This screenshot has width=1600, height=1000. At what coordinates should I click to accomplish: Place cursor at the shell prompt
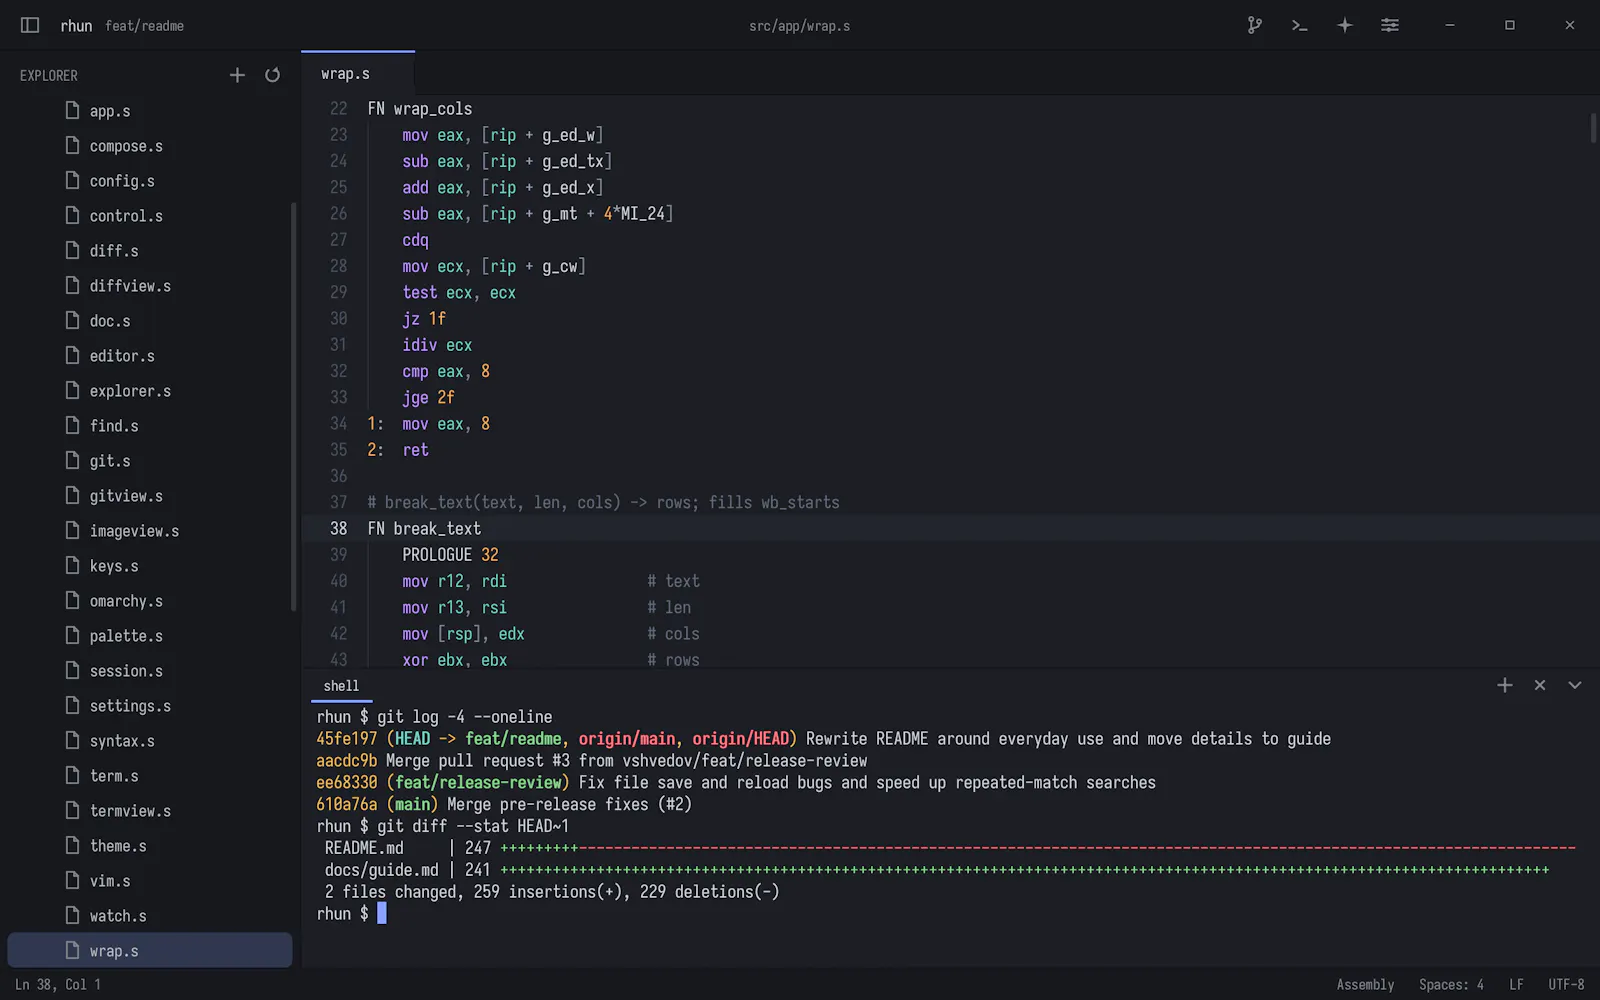pyautogui.click(x=381, y=913)
